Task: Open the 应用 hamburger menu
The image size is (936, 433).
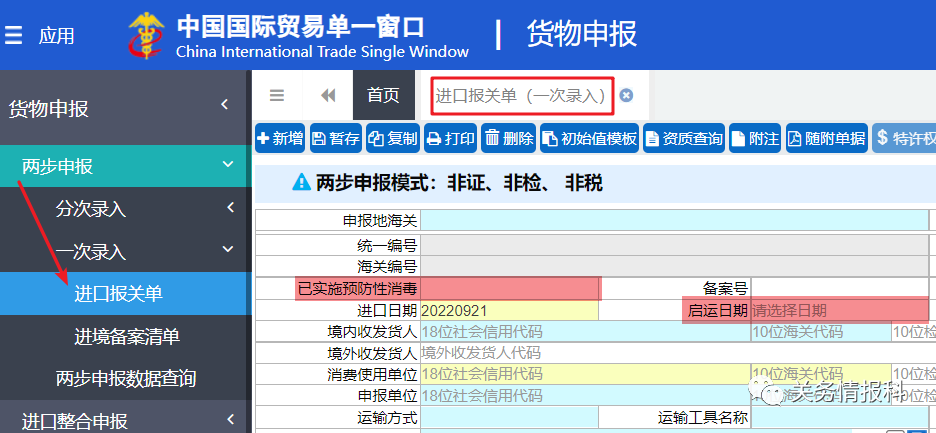Action: tap(13, 35)
